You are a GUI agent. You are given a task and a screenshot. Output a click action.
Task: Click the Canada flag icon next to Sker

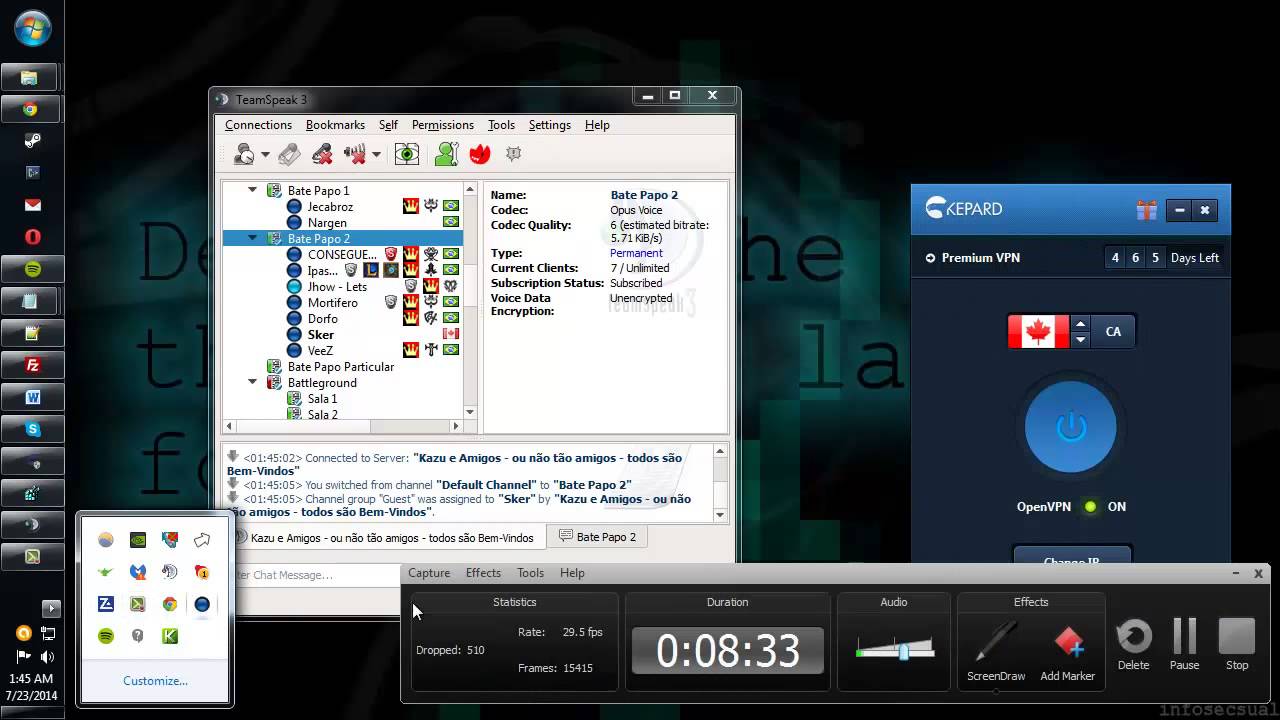[x=451, y=334]
